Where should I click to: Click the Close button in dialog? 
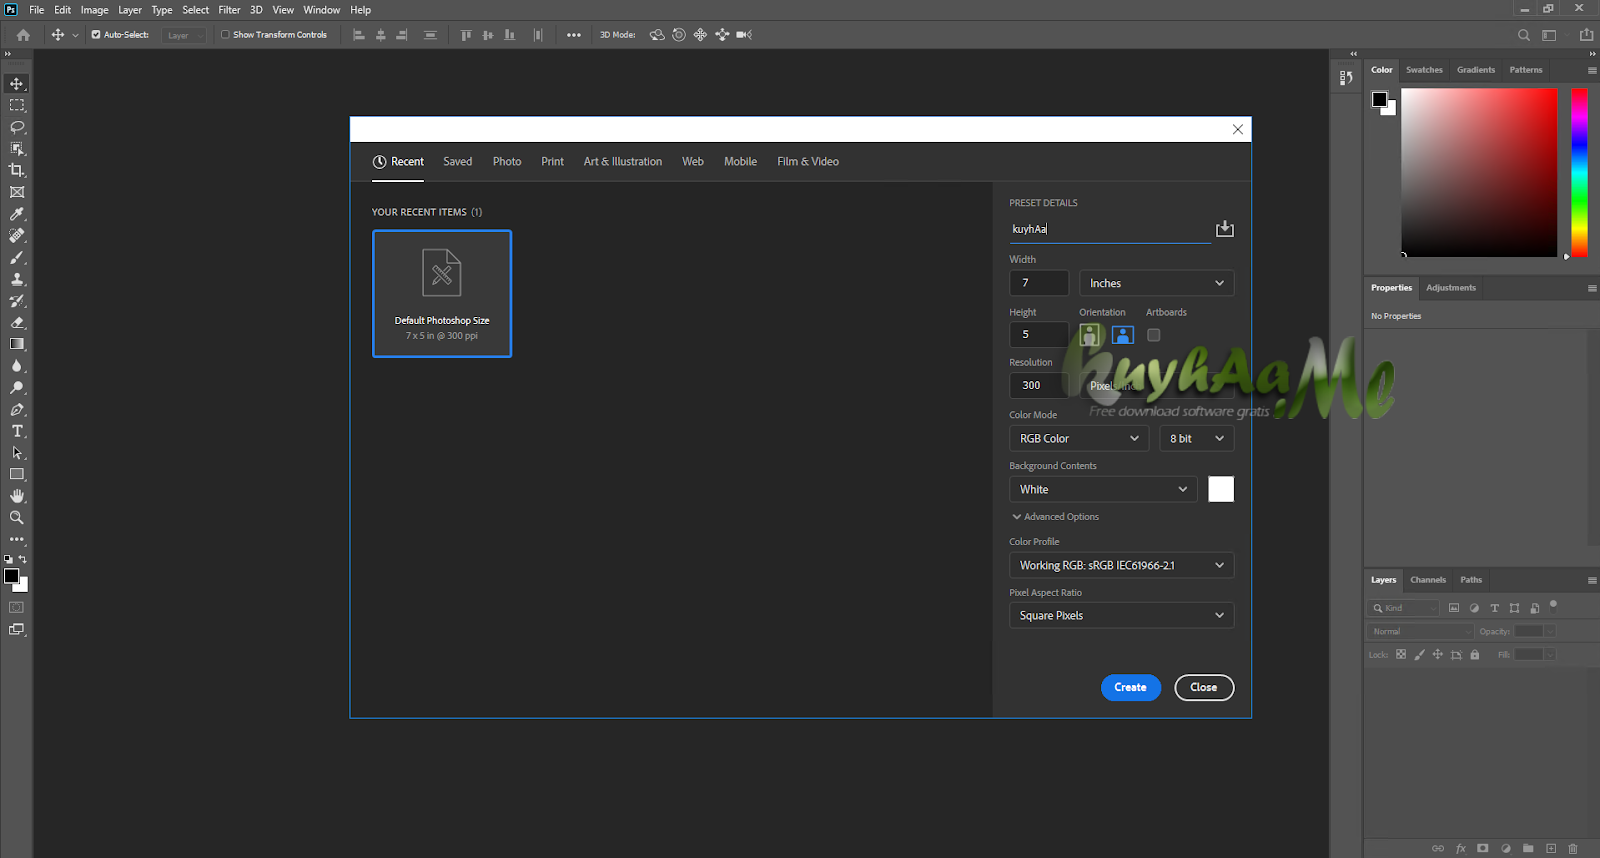(x=1204, y=688)
